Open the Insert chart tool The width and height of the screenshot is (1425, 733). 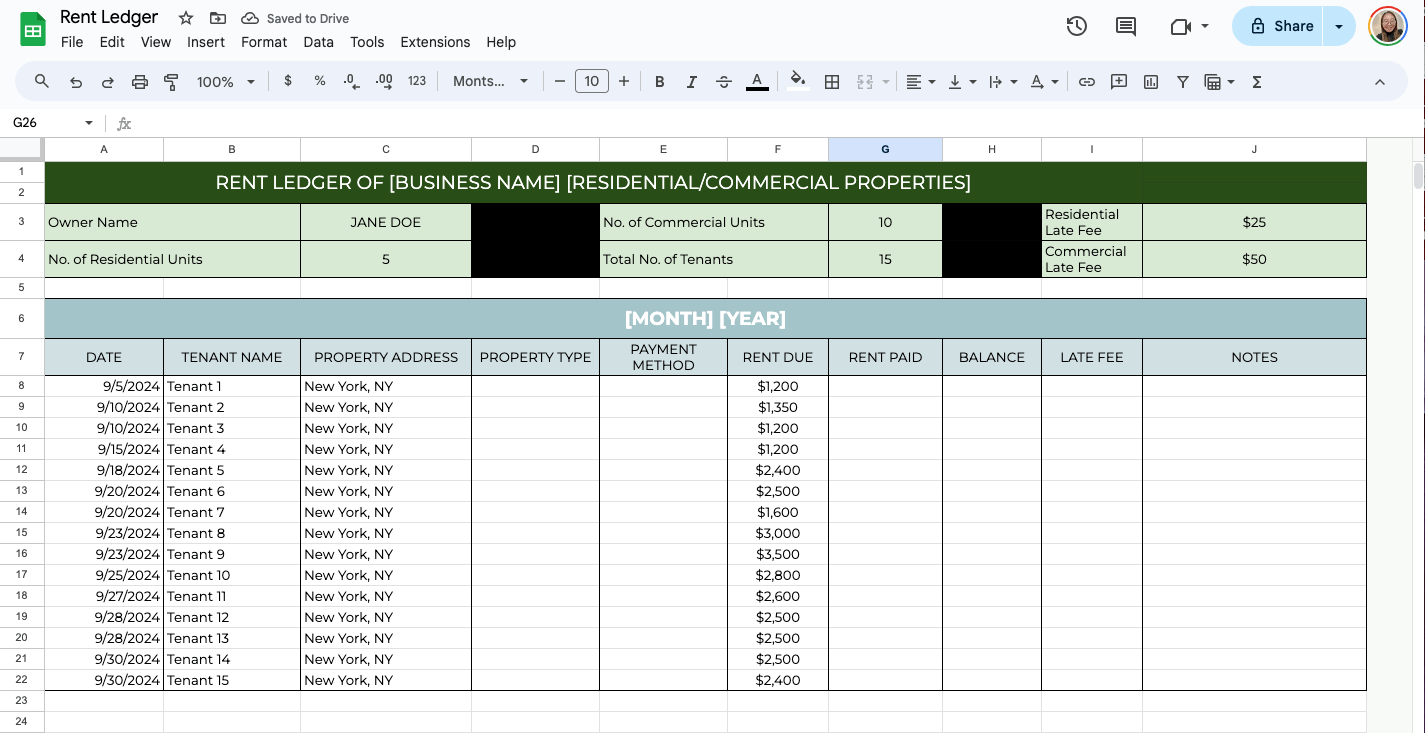coord(1151,81)
